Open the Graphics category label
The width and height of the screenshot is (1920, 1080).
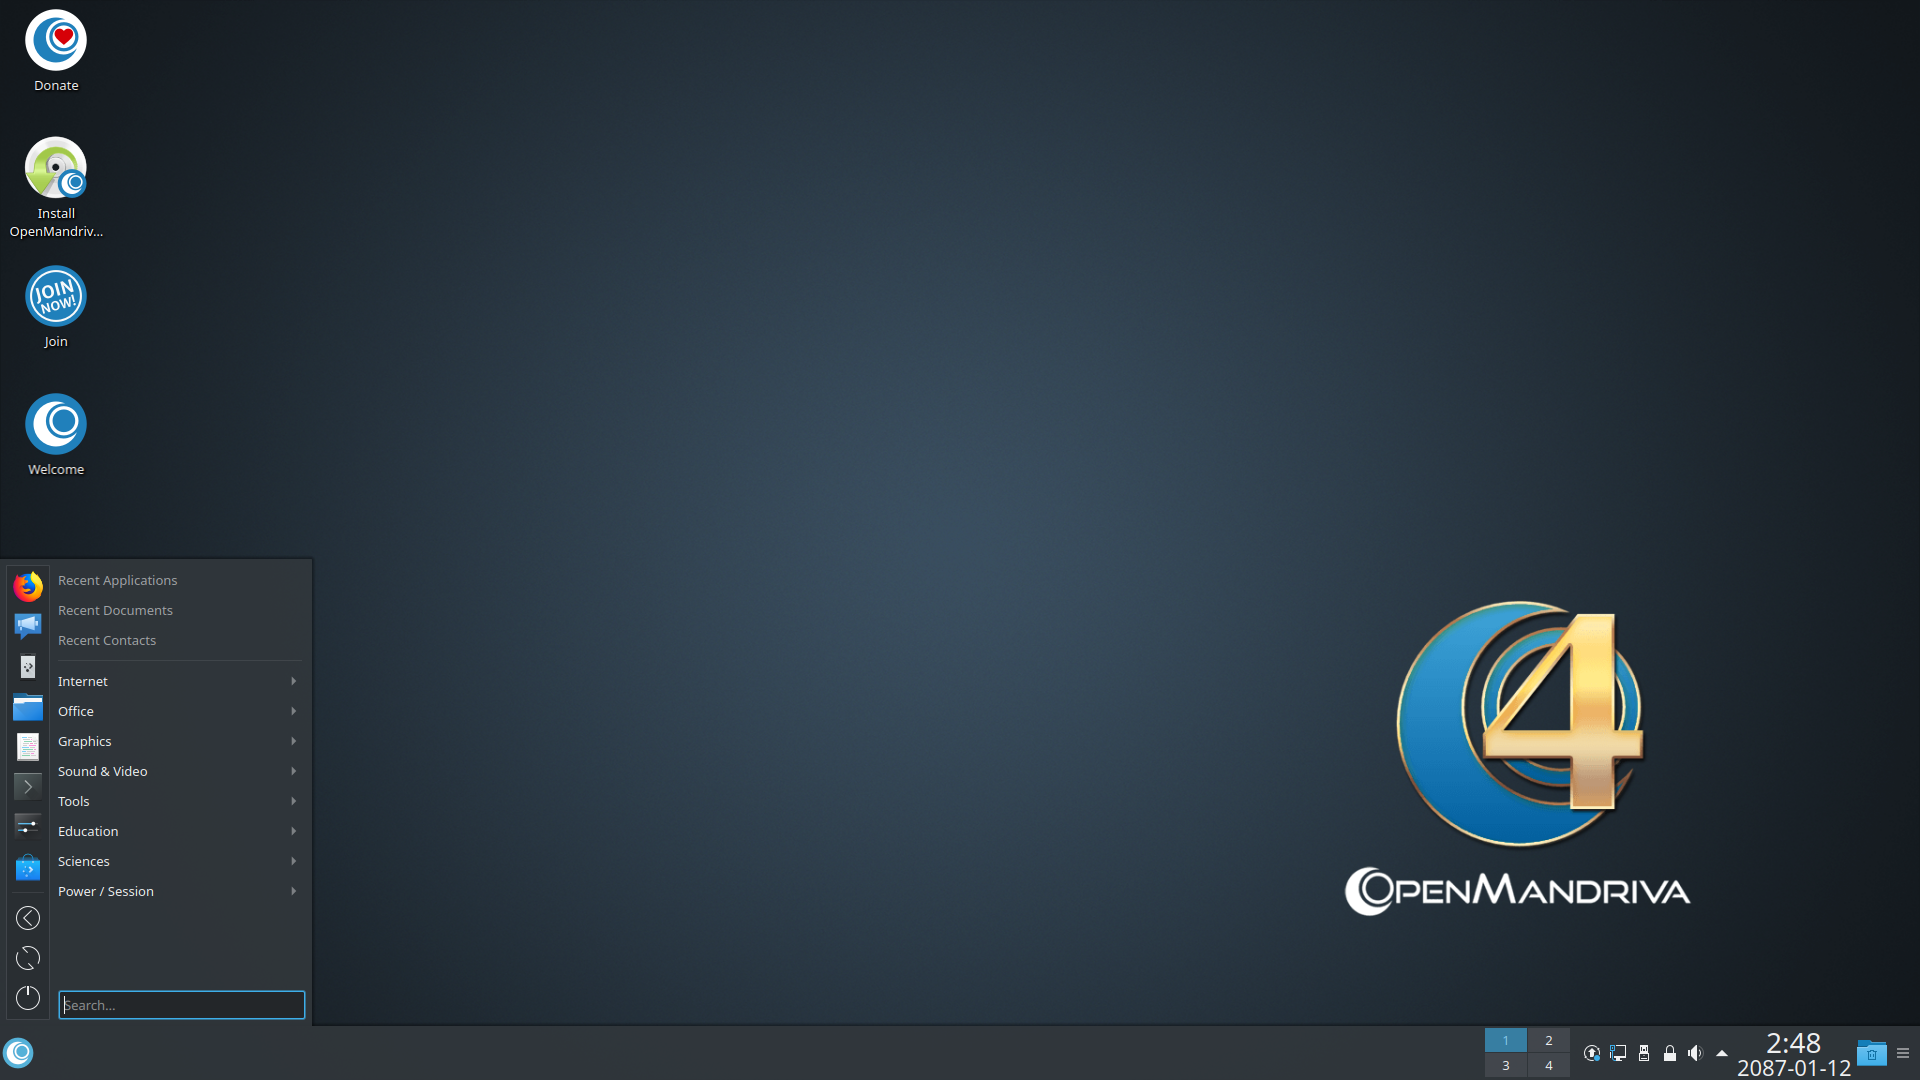pos(85,741)
